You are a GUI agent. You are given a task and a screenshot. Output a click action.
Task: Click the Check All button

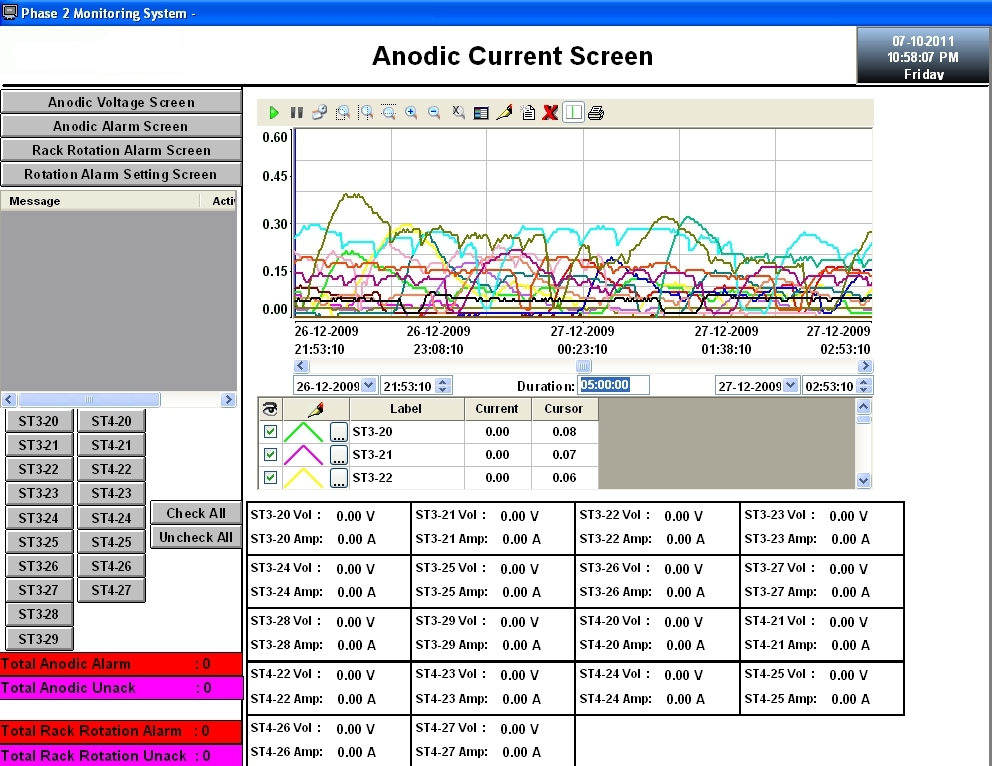point(196,513)
